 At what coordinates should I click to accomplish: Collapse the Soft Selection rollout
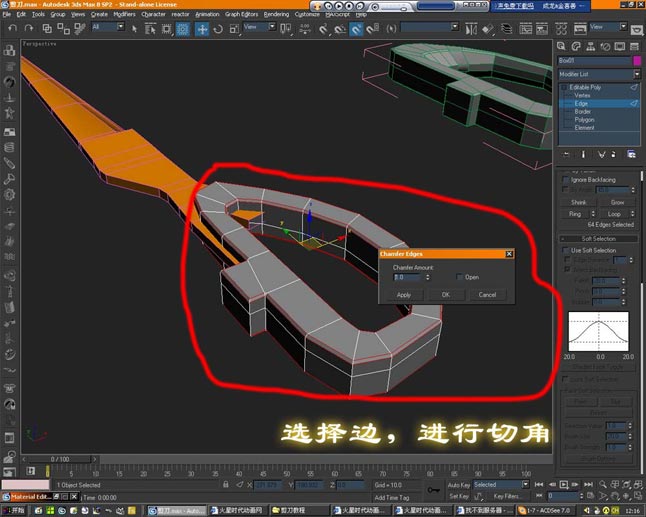[x=598, y=239]
